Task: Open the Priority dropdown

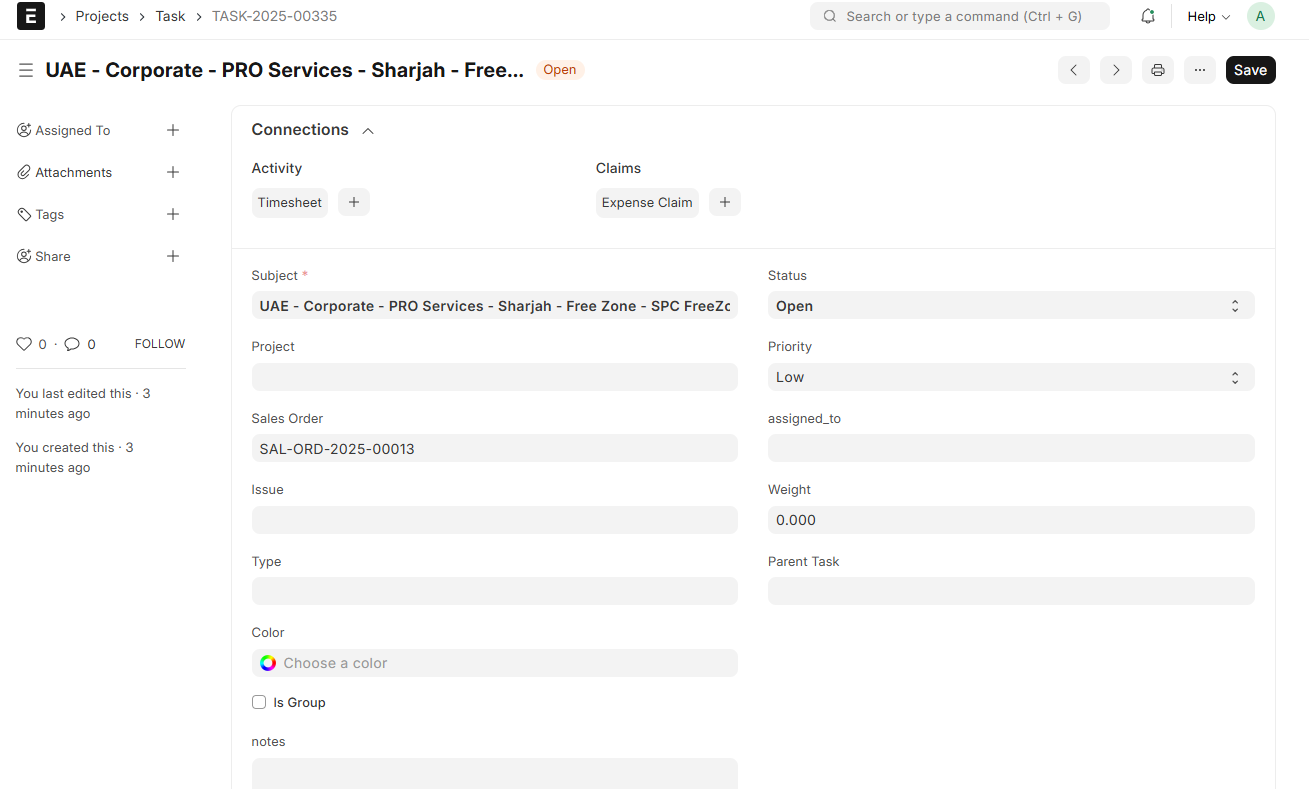Action: (1010, 377)
